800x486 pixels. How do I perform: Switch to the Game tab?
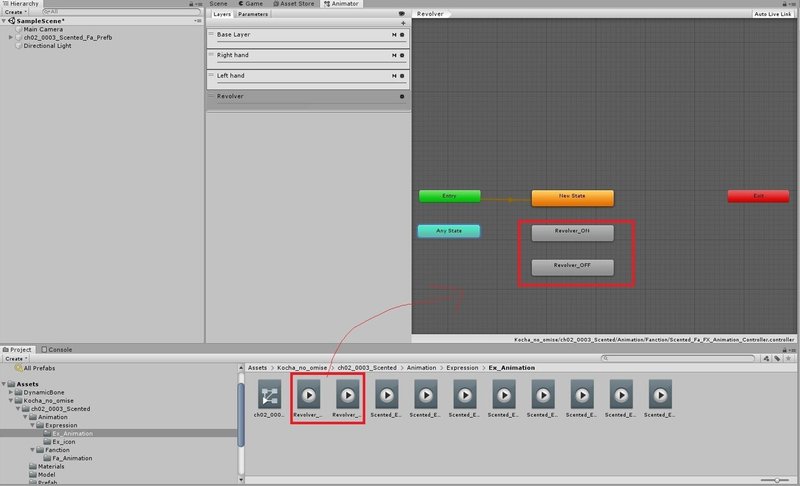pos(251,4)
